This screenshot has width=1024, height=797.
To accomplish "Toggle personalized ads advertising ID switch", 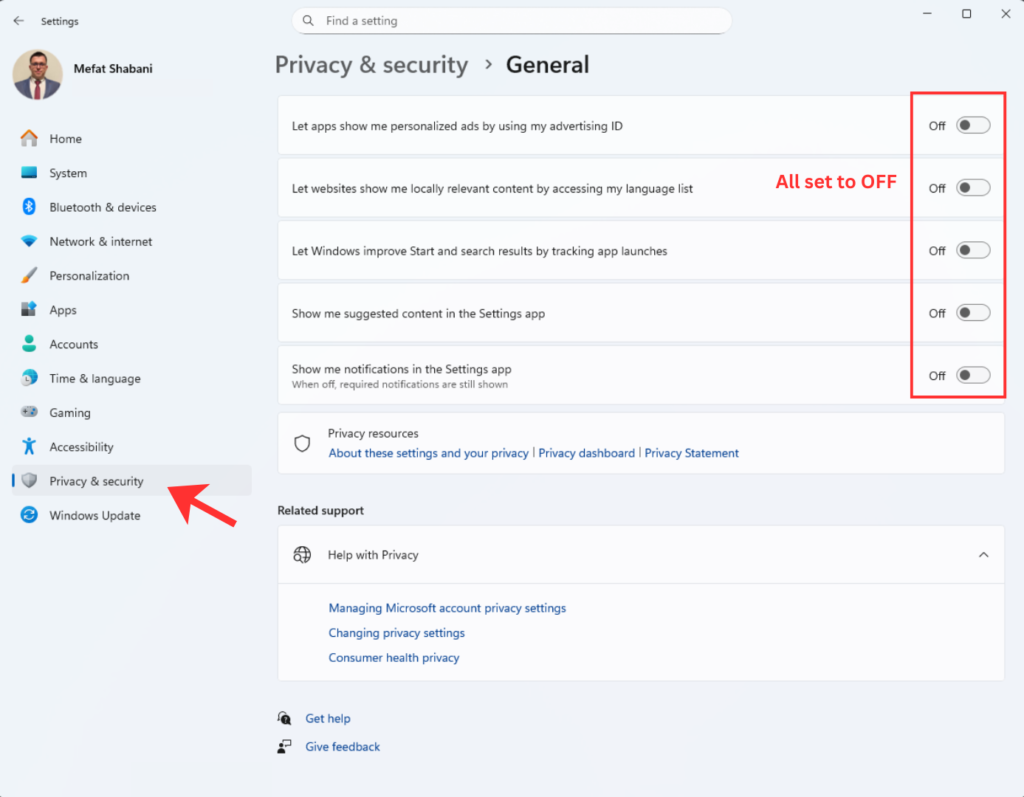I will pos(973,125).
